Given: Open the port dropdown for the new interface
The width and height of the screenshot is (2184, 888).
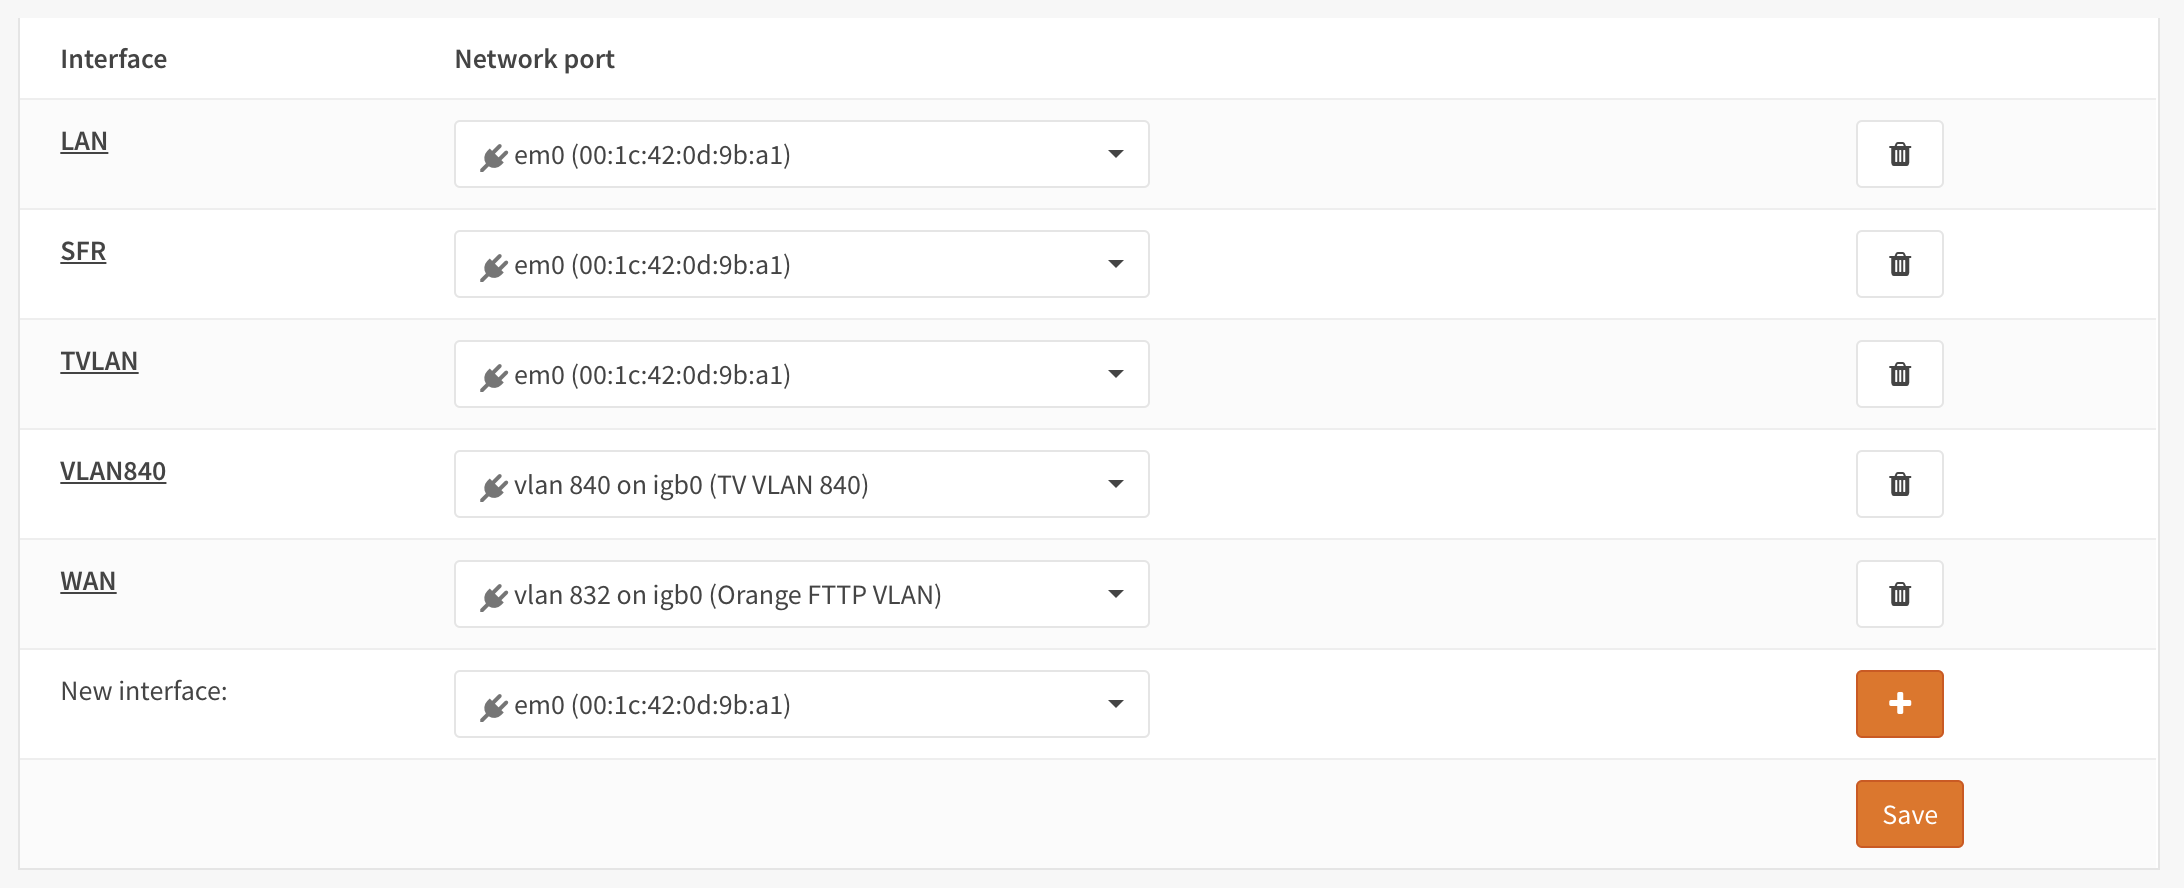Looking at the screenshot, I should (1117, 704).
